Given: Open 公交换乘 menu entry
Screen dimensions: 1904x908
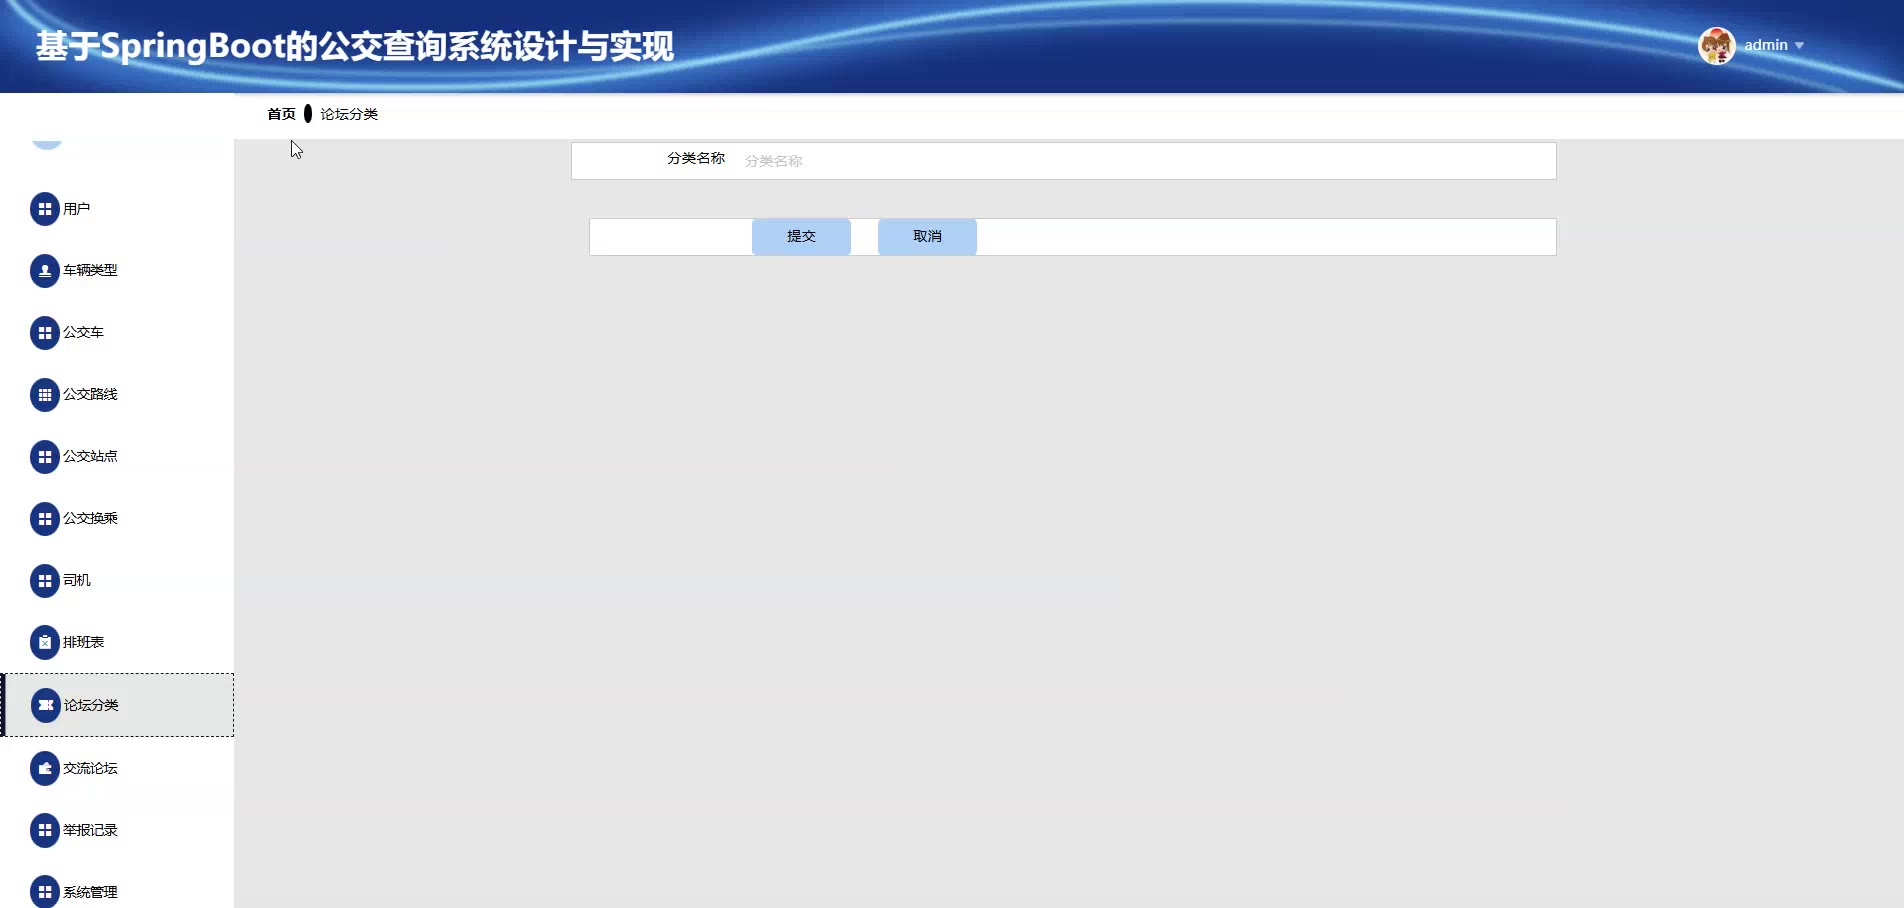Looking at the screenshot, I should tap(117, 519).
